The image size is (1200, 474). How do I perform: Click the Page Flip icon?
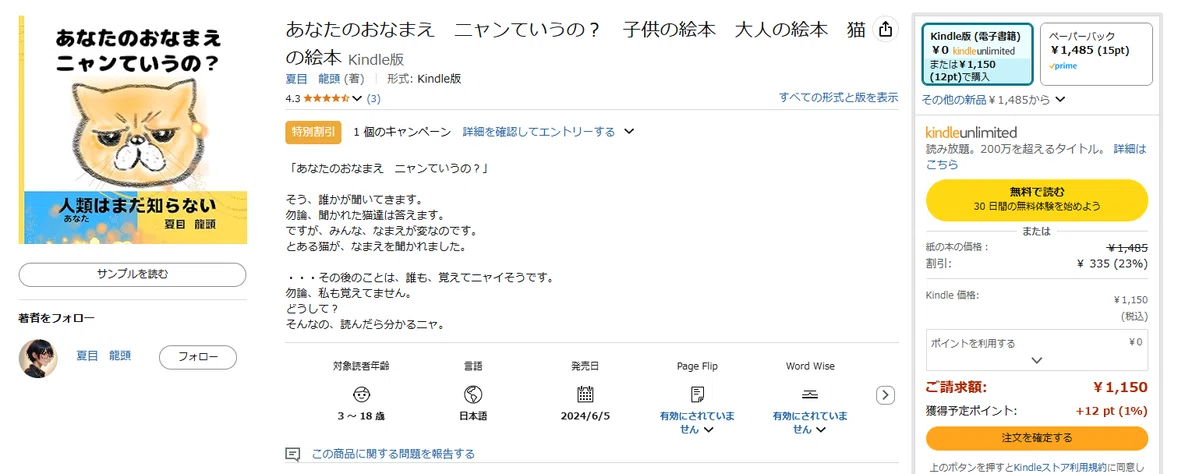tap(698, 394)
